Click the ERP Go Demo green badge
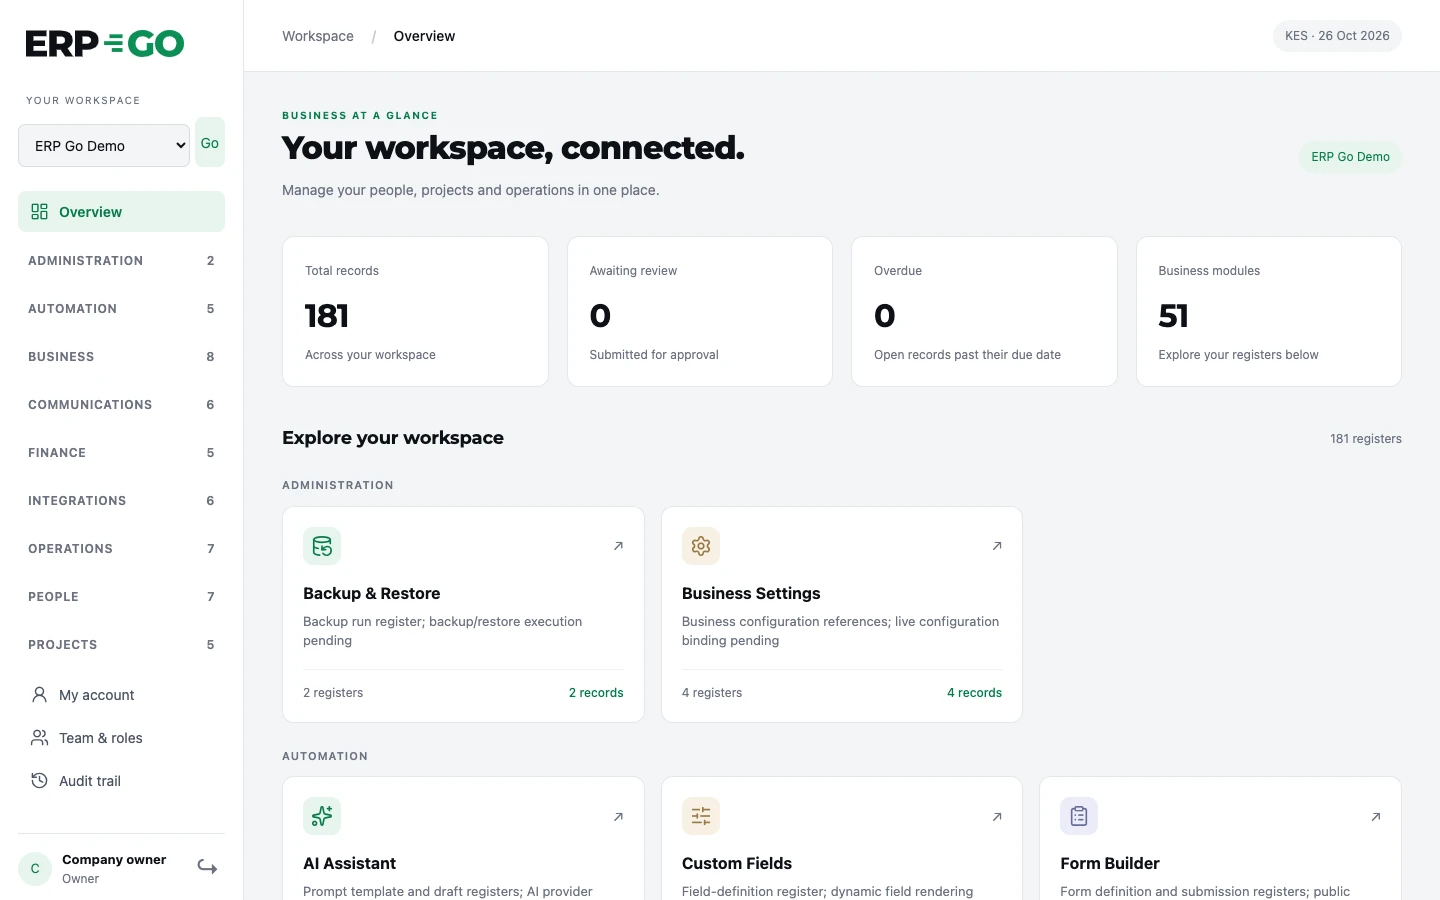Screen dimensions: 1440x900 (1350, 157)
